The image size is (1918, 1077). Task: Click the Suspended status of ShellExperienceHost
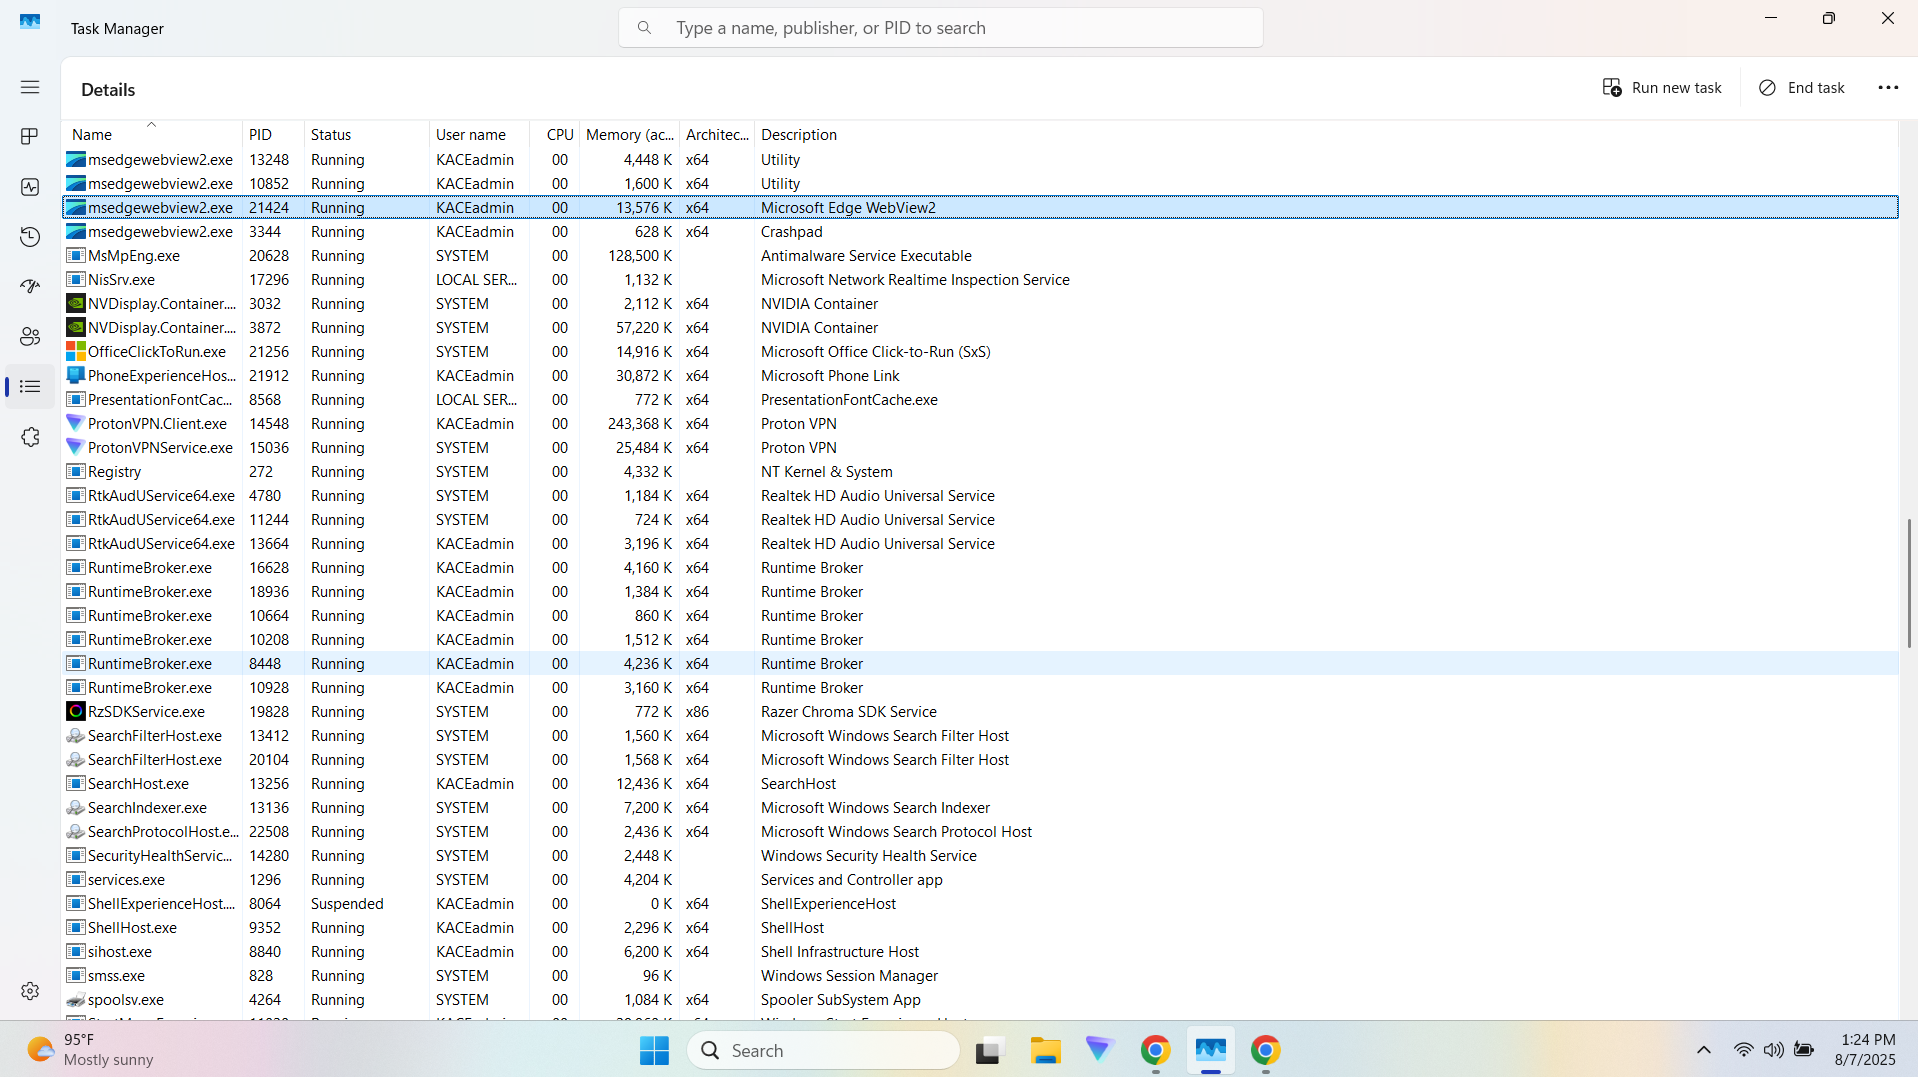tap(347, 904)
